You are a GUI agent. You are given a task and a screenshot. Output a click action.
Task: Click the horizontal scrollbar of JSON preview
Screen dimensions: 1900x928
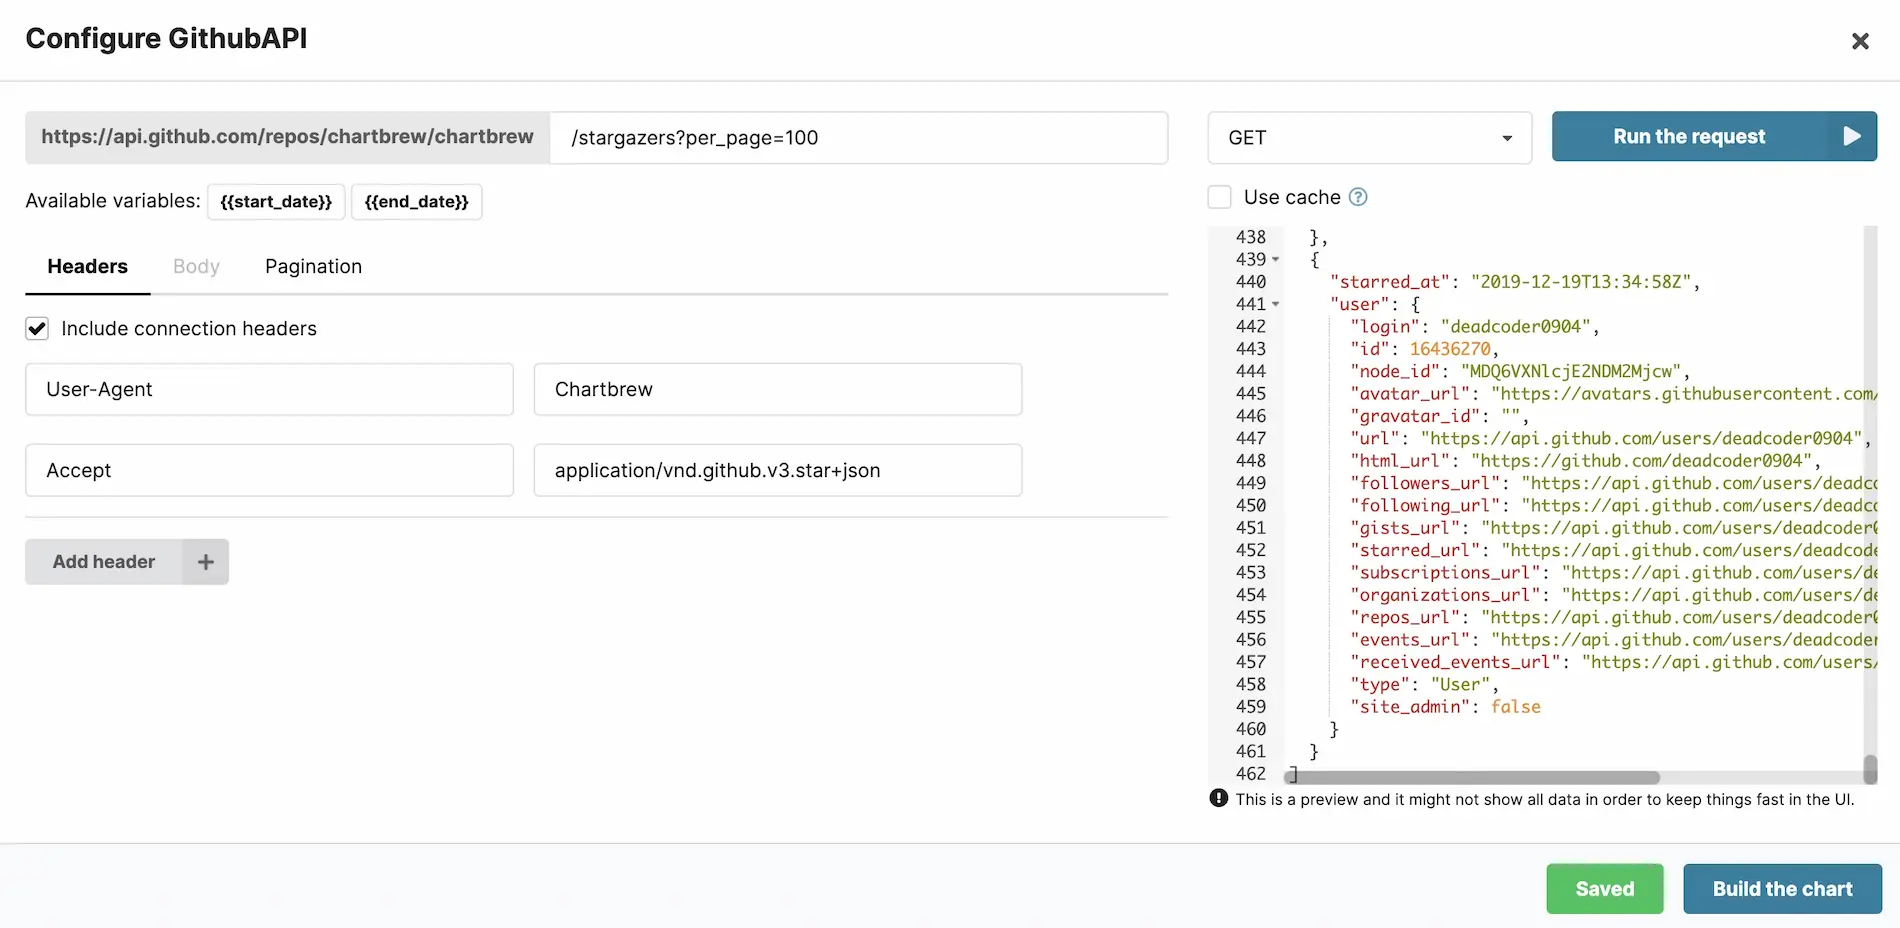pos(1473,777)
